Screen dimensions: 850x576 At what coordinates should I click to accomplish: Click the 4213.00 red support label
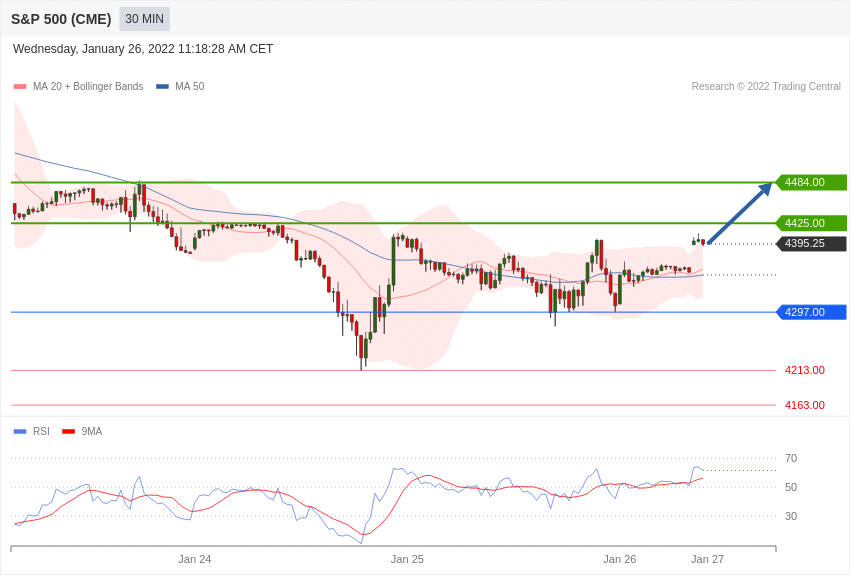coord(805,371)
